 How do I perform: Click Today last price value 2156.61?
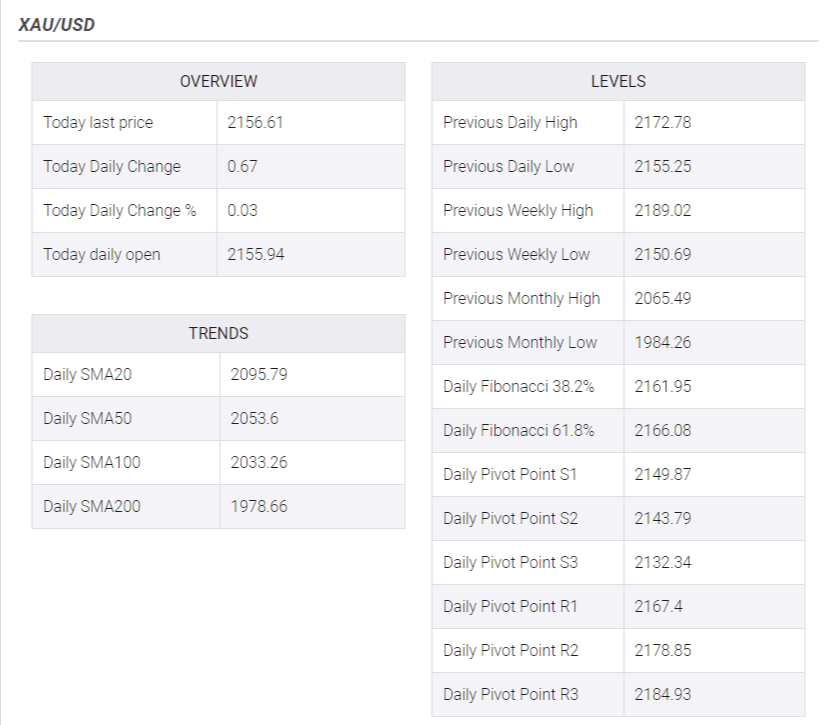[256, 123]
